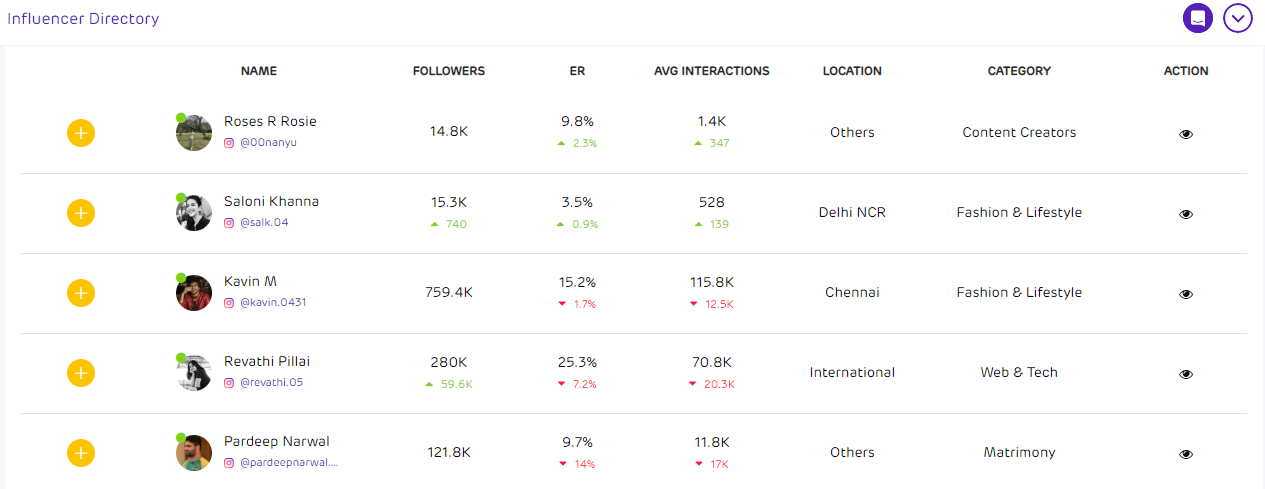This screenshot has height=489, width=1265.
Task: Click Instagram icon next to @00nanyu
Action: (229, 143)
